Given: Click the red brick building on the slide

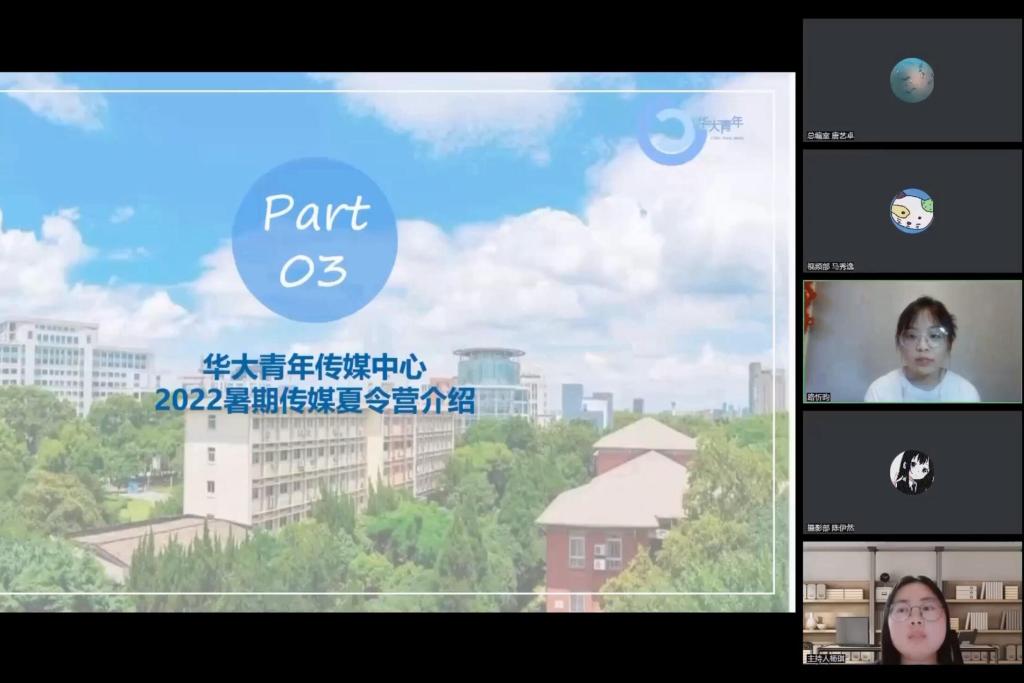Looking at the screenshot, I should click(x=610, y=520).
